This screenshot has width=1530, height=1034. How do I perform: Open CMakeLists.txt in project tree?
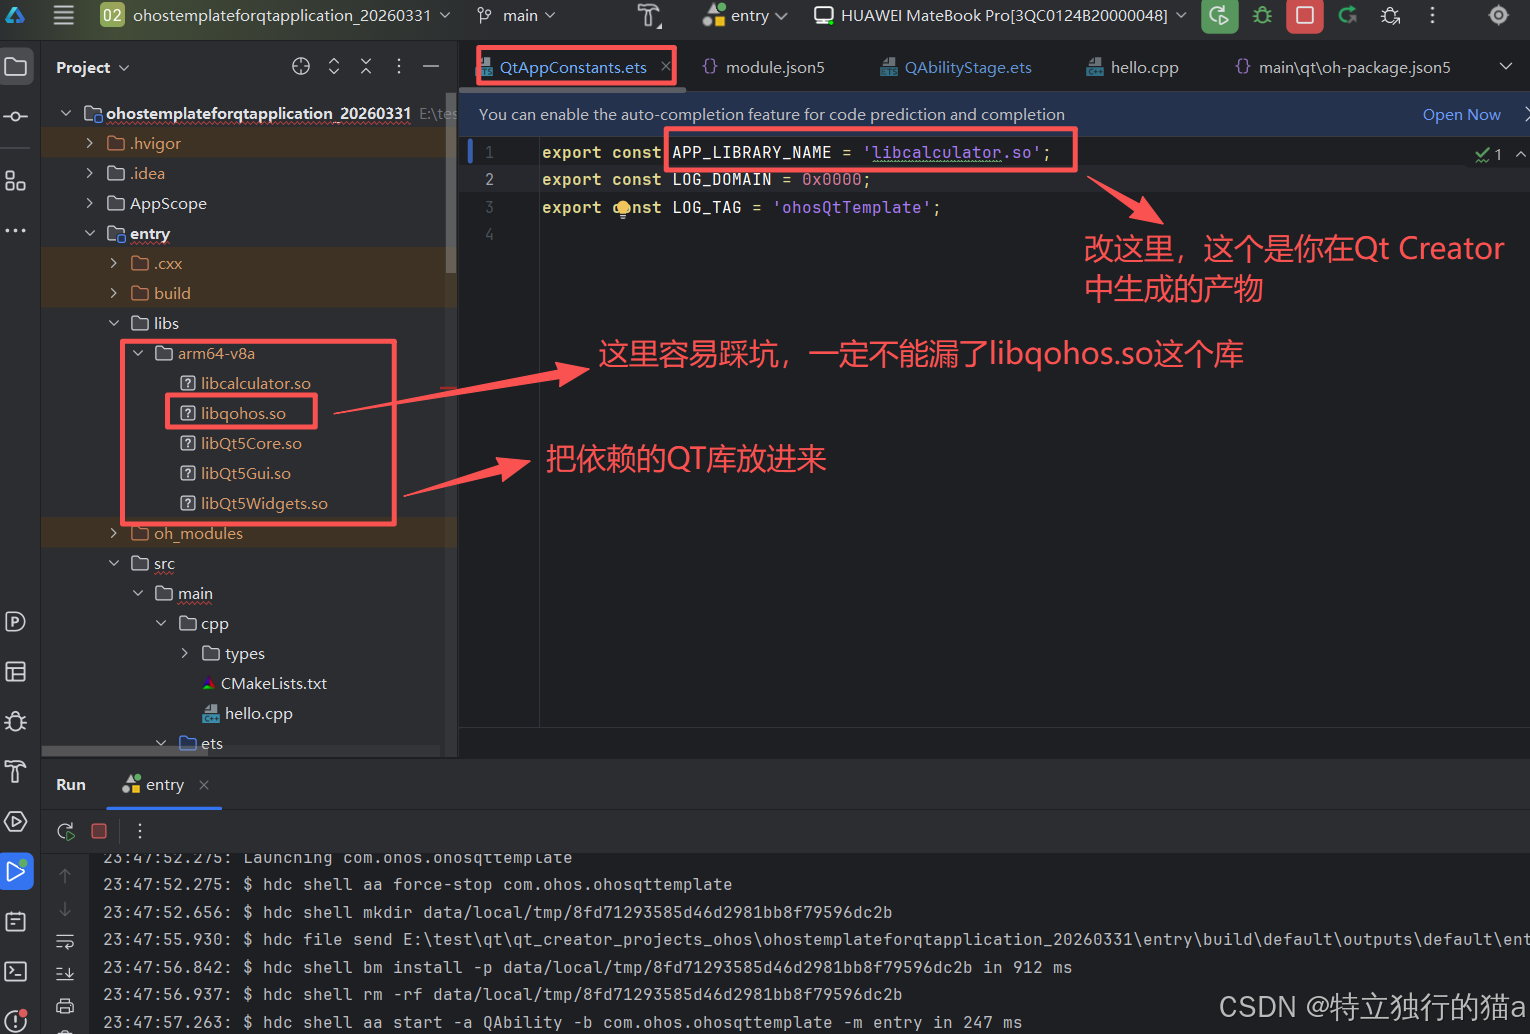(x=264, y=683)
